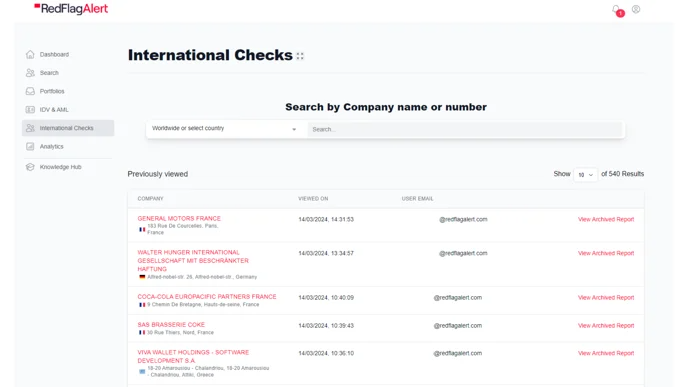
Task: Click the Previously viewed heading
Action: point(158,174)
